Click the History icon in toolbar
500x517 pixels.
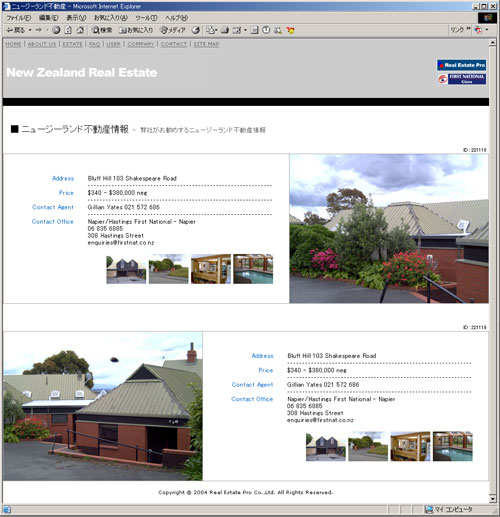coord(196,30)
